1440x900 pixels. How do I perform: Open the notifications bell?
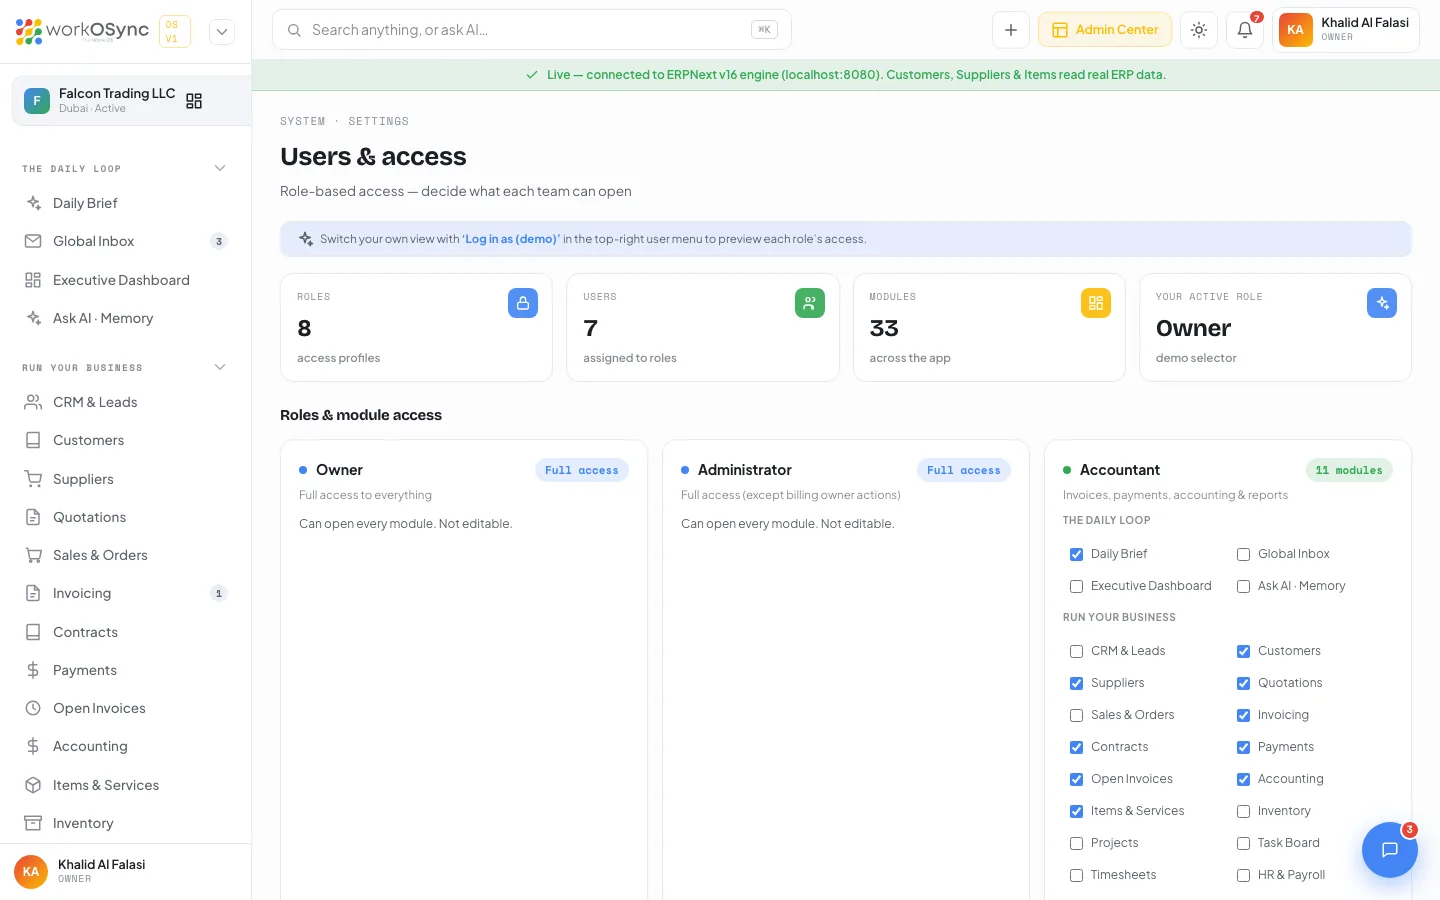(x=1245, y=30)
